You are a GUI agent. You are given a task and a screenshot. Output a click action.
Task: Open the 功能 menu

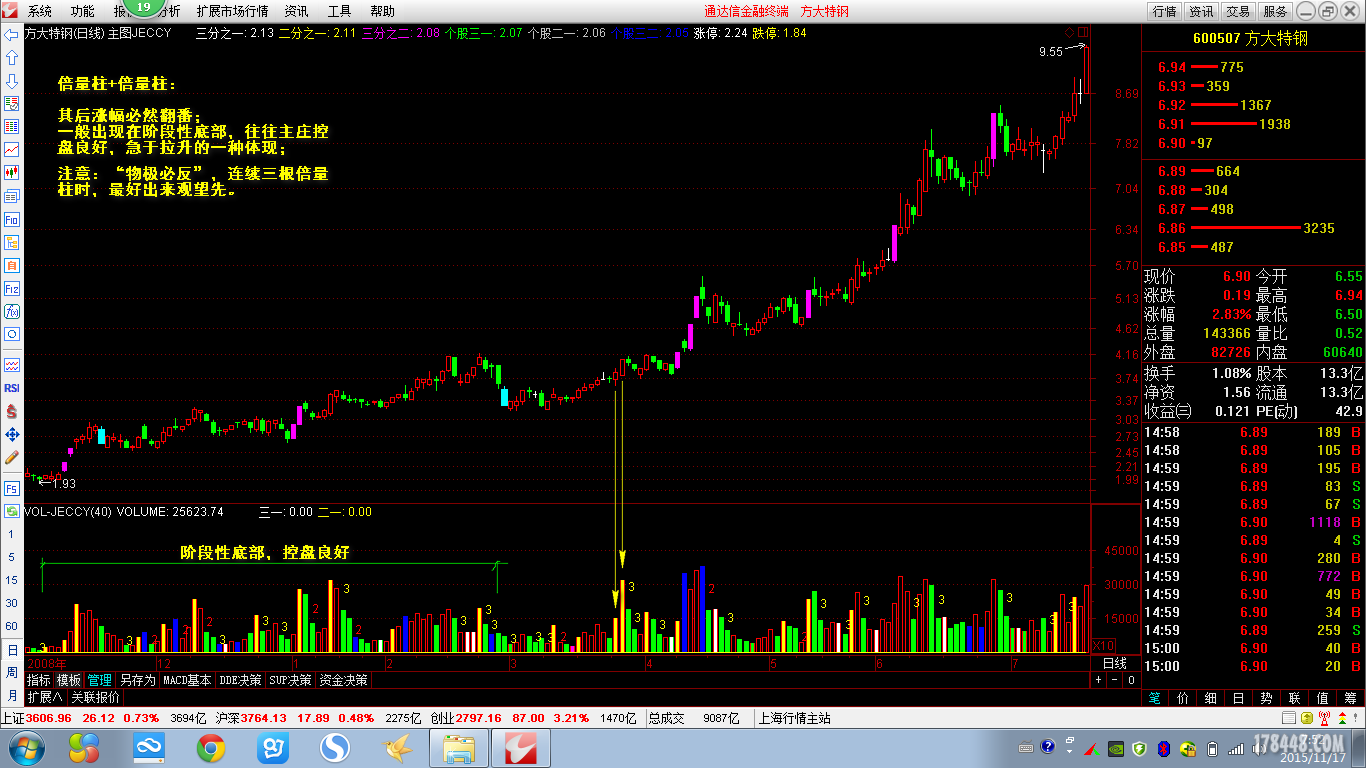(x=84, y=11)
